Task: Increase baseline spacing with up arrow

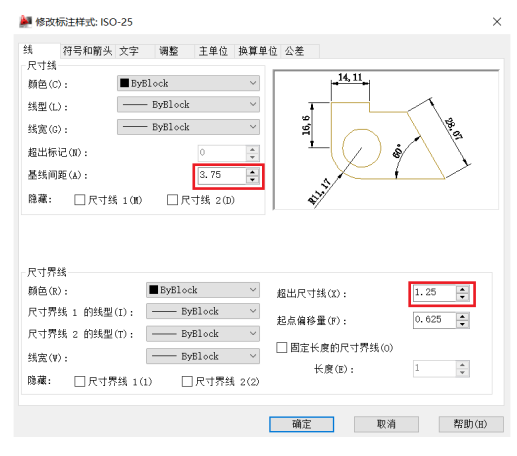Action: (x=252, y=172)
